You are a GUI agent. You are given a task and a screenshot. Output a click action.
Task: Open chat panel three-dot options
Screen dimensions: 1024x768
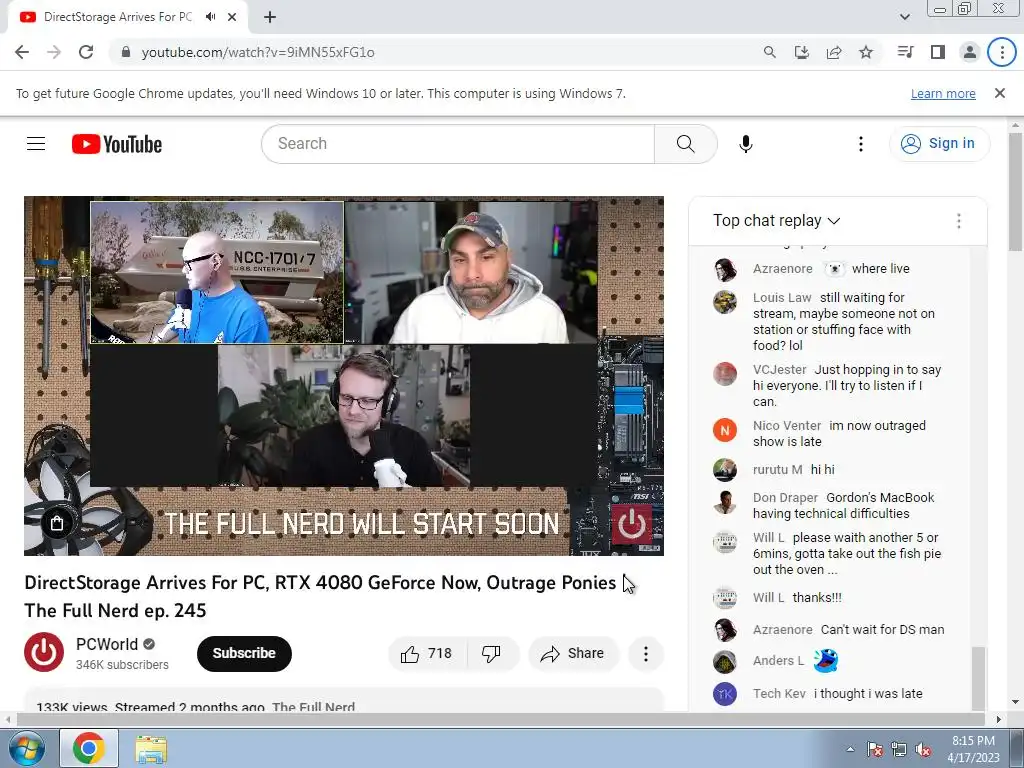(x=959, y=221)
